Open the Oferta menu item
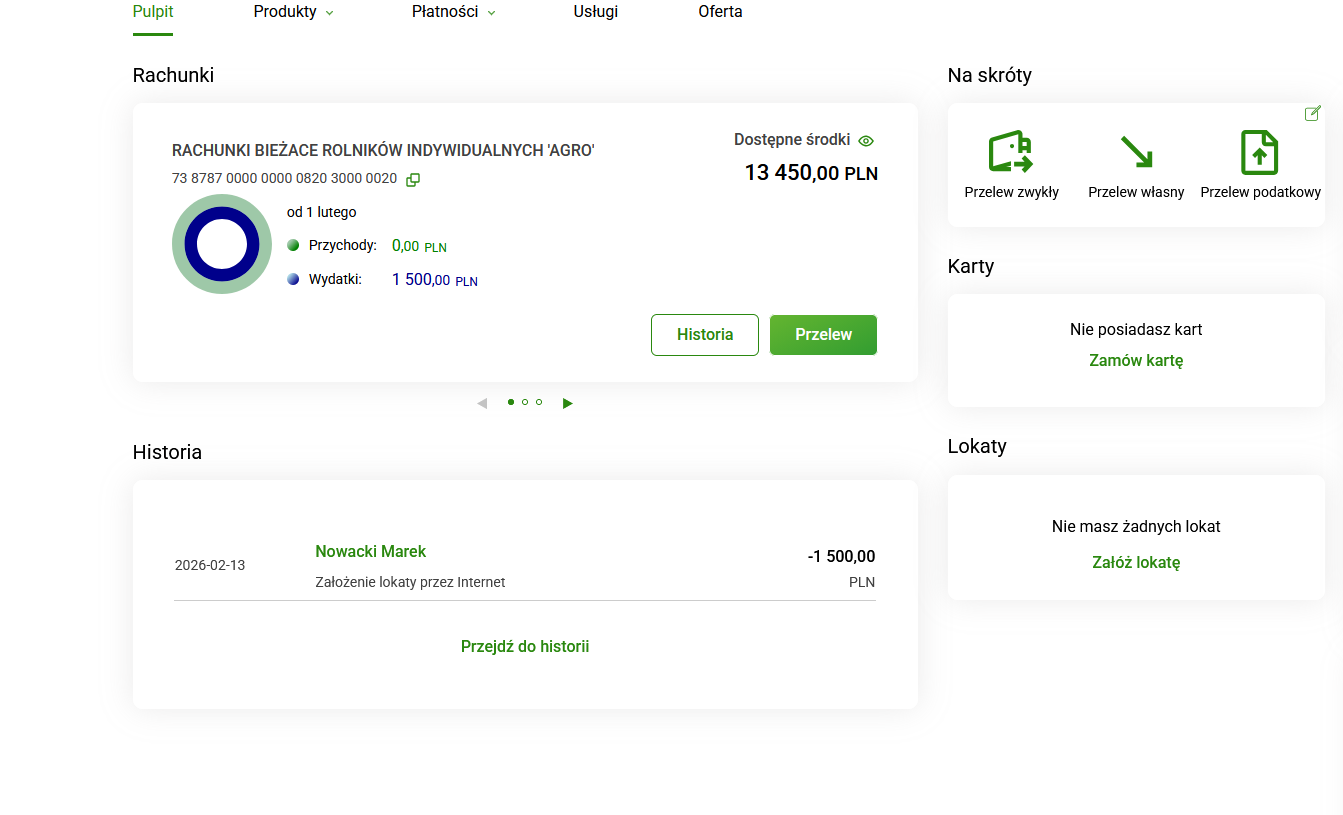The width and height of the screenshot is (1343, 815). click(720, 12)
